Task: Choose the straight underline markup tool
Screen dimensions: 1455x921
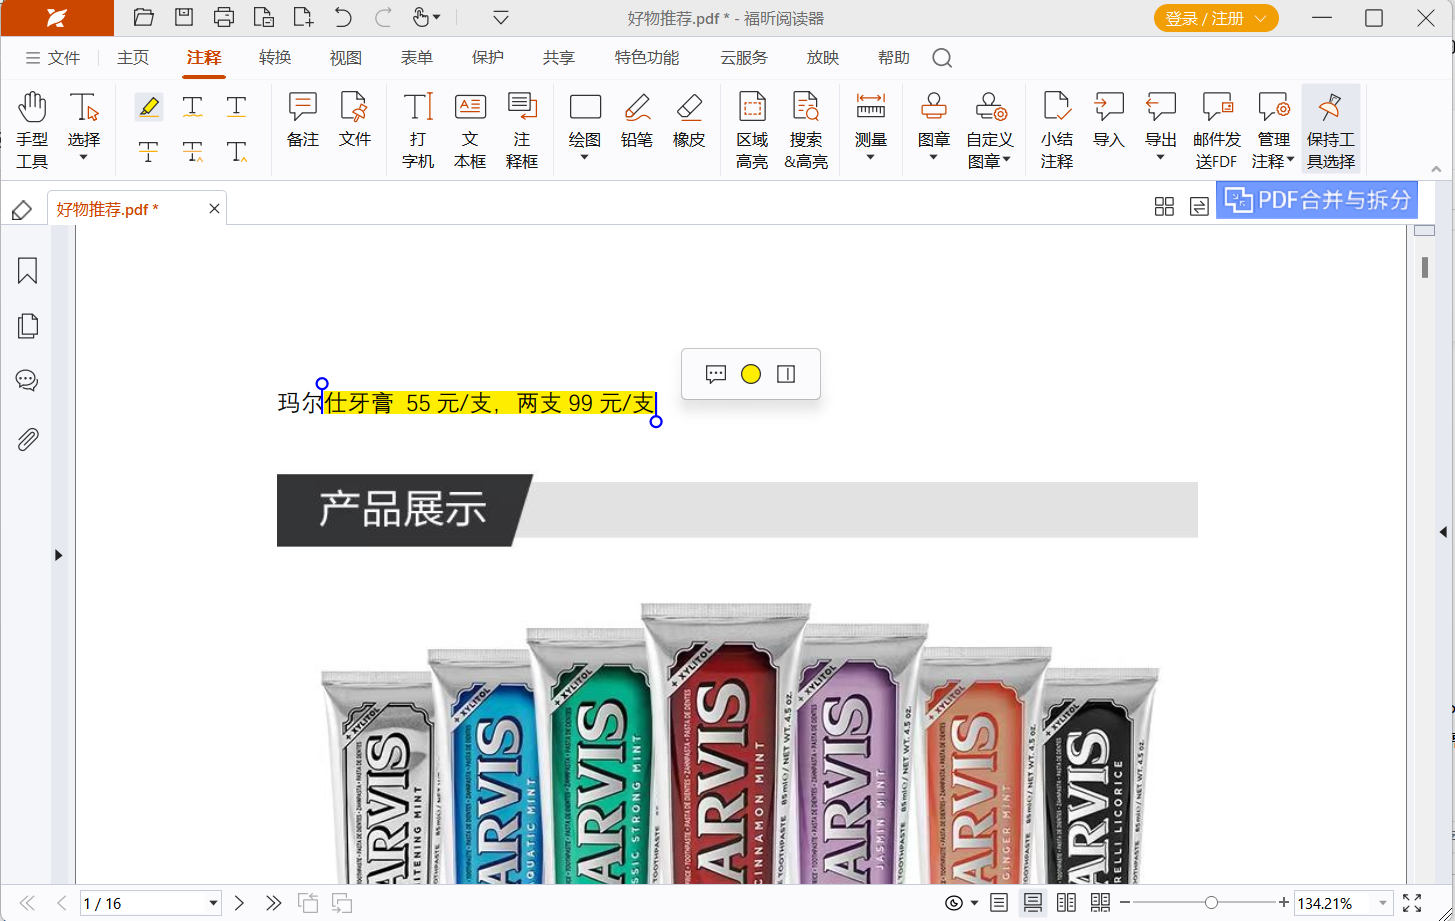Action: (237, 106)
